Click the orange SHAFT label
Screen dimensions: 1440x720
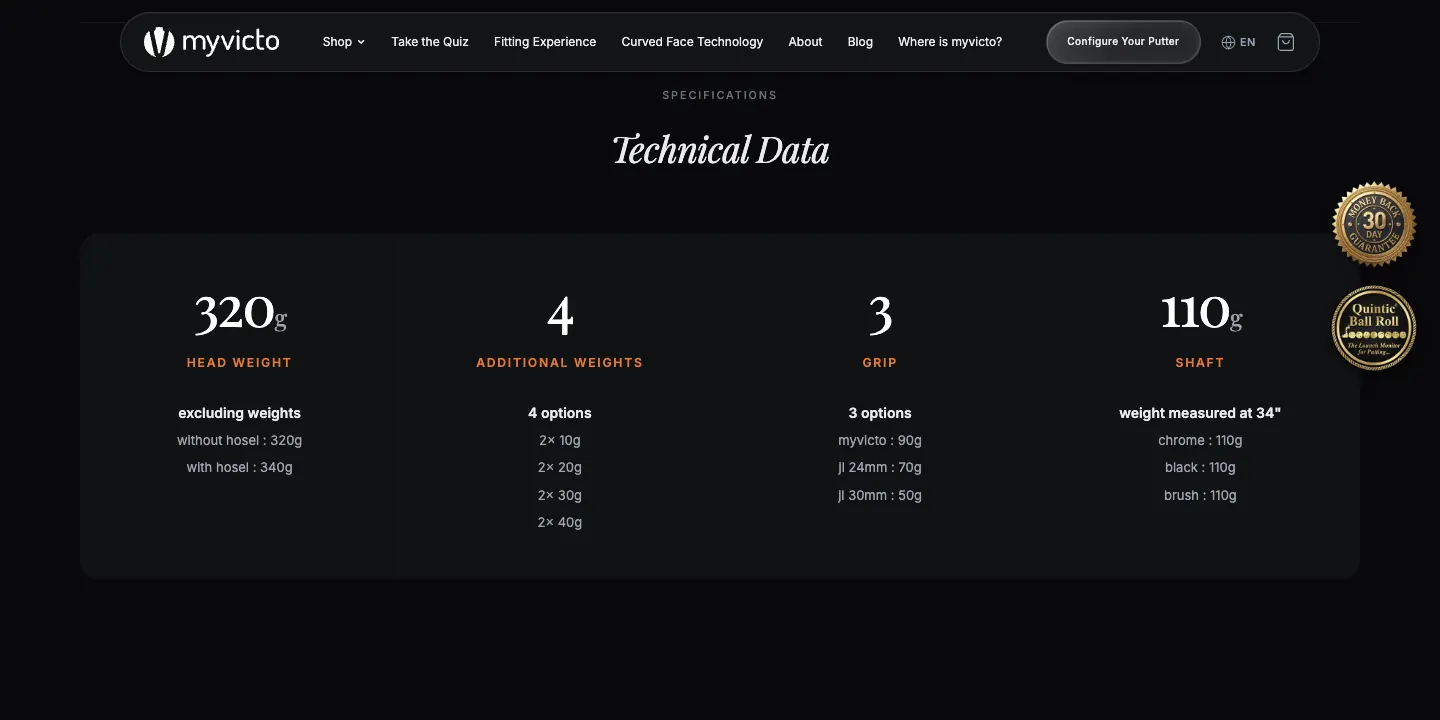[x=1200, y=363]
